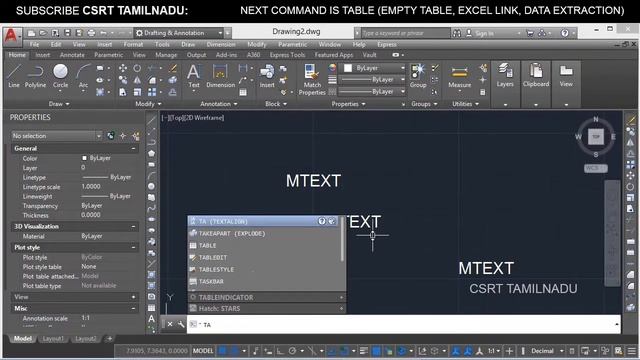Click the search keyword input field
The image size is (640, 360).
coord(405,33)
